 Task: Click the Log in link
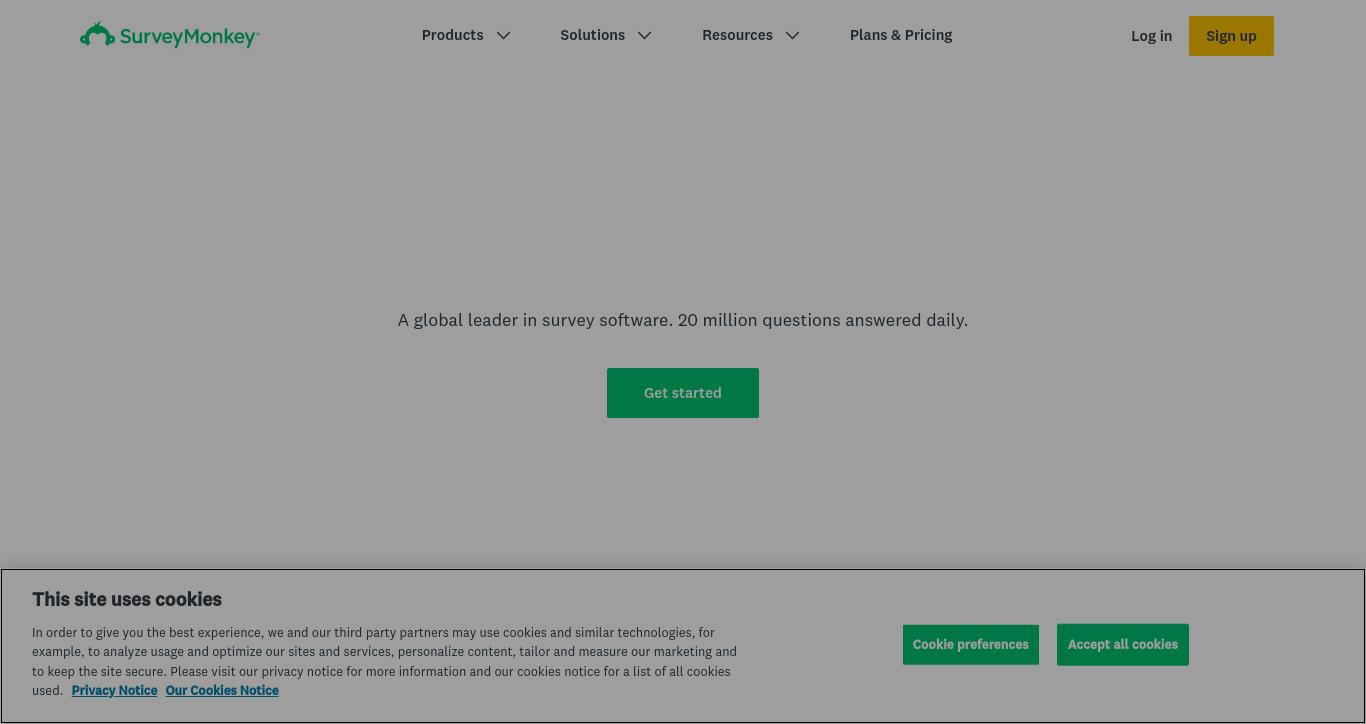(x=1151, y=36)
